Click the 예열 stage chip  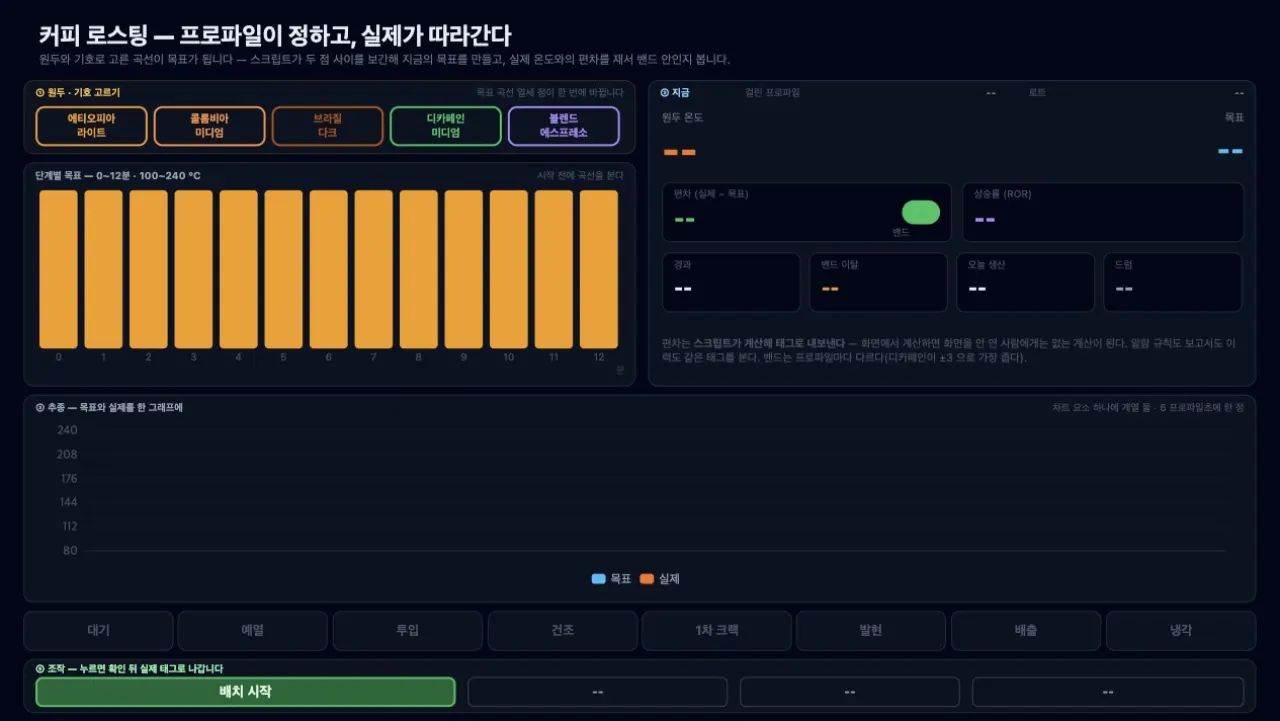253,631
